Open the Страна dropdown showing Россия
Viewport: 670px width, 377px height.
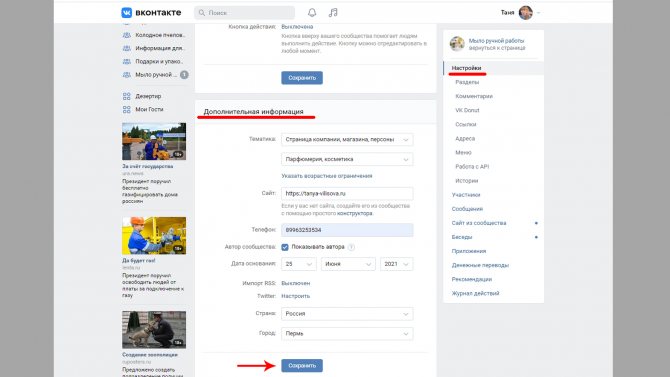[x=347, y=314]
